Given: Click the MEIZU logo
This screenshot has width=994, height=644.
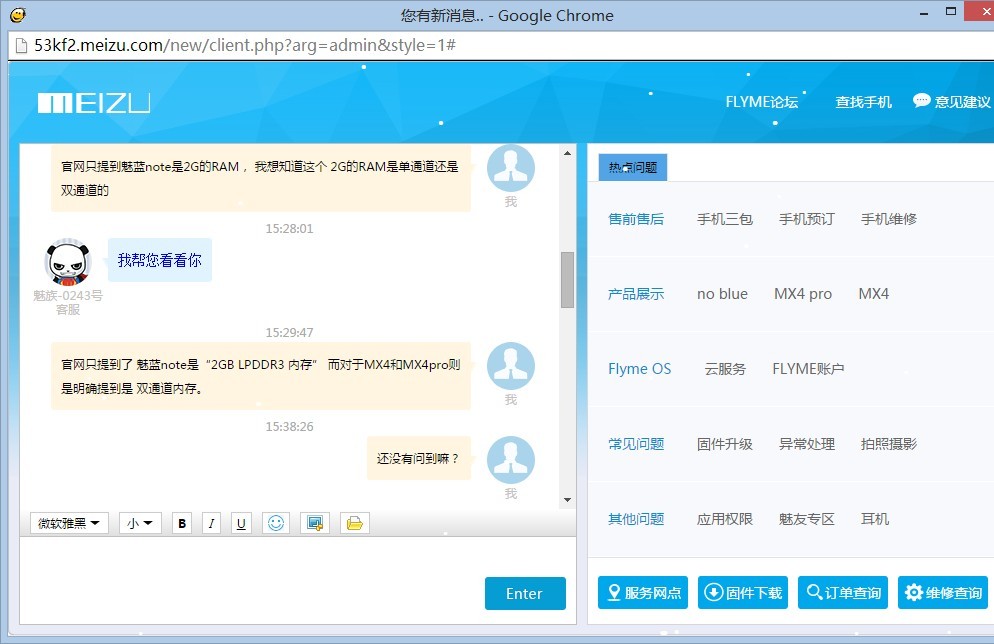Looking at the screenshot, I should [x=94, y=103].
